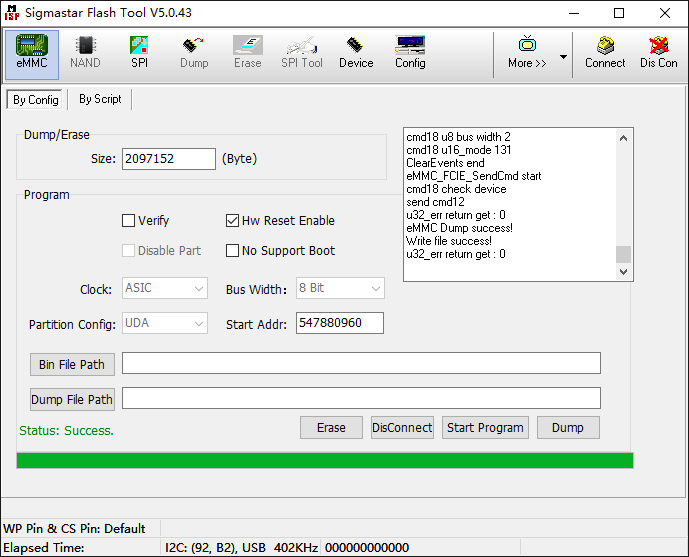Screen dimensions: 689x557
Task: Click the Dis Con toolbar icon
Action: pyautogui.click(x=659, y=53)
